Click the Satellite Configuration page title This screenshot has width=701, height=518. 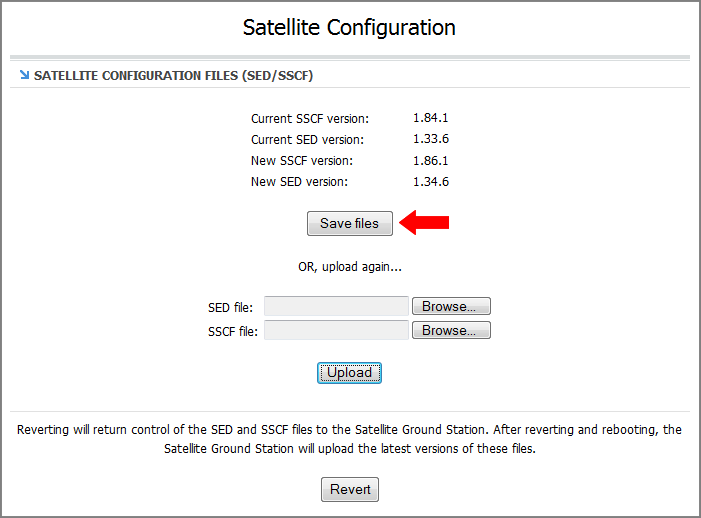pyautogui.click(x=349, y=27)
